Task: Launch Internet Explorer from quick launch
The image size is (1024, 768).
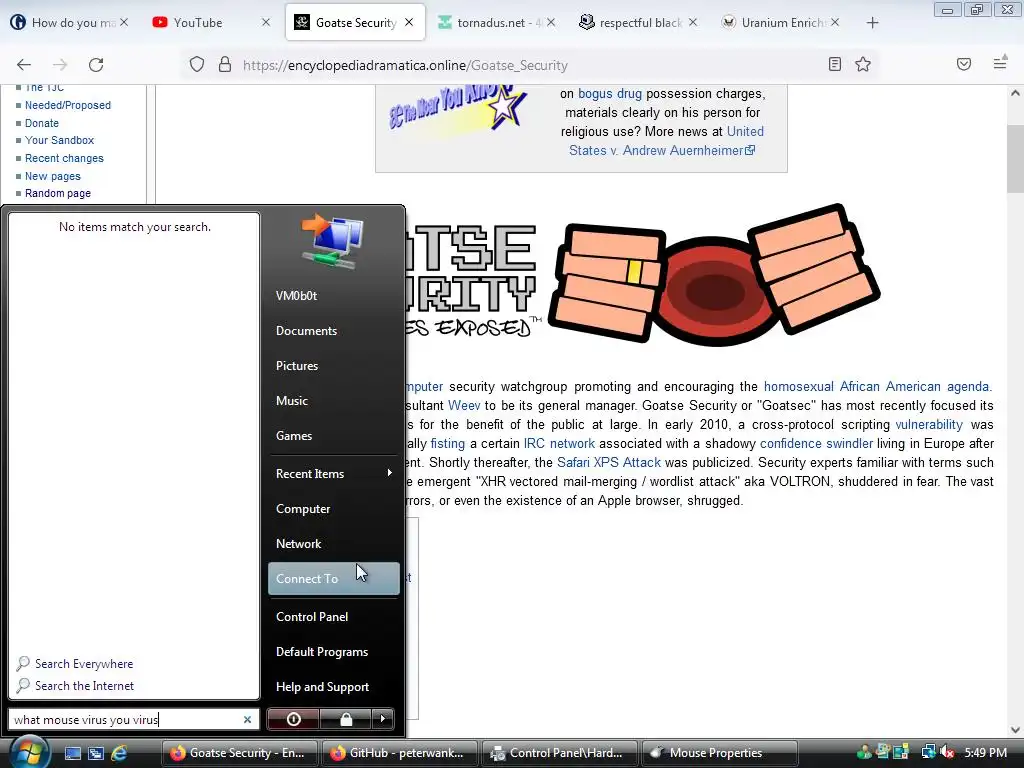Action: 120,753
